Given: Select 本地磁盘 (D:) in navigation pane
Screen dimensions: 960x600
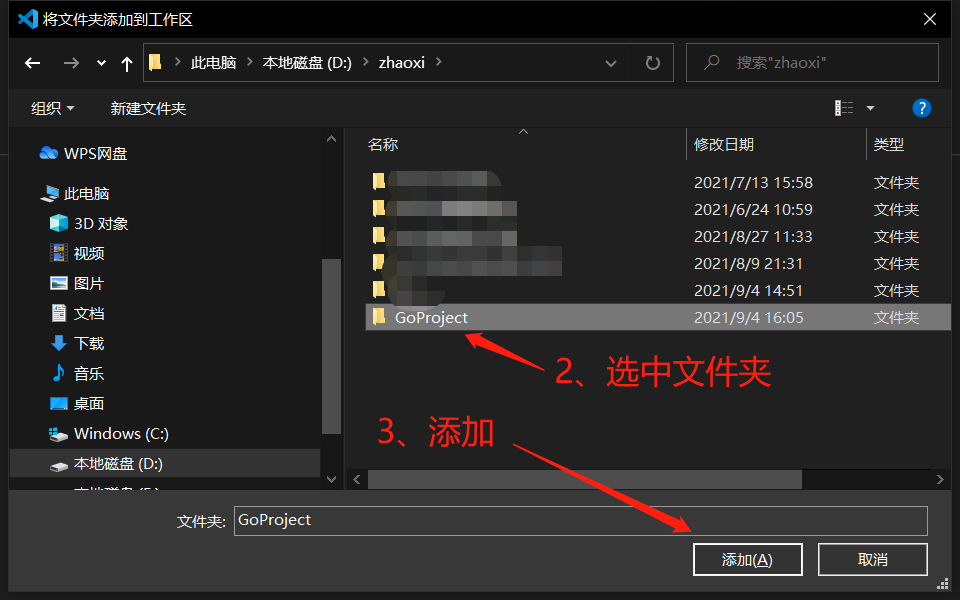Looking at the screenshot, I should point(165,463).
